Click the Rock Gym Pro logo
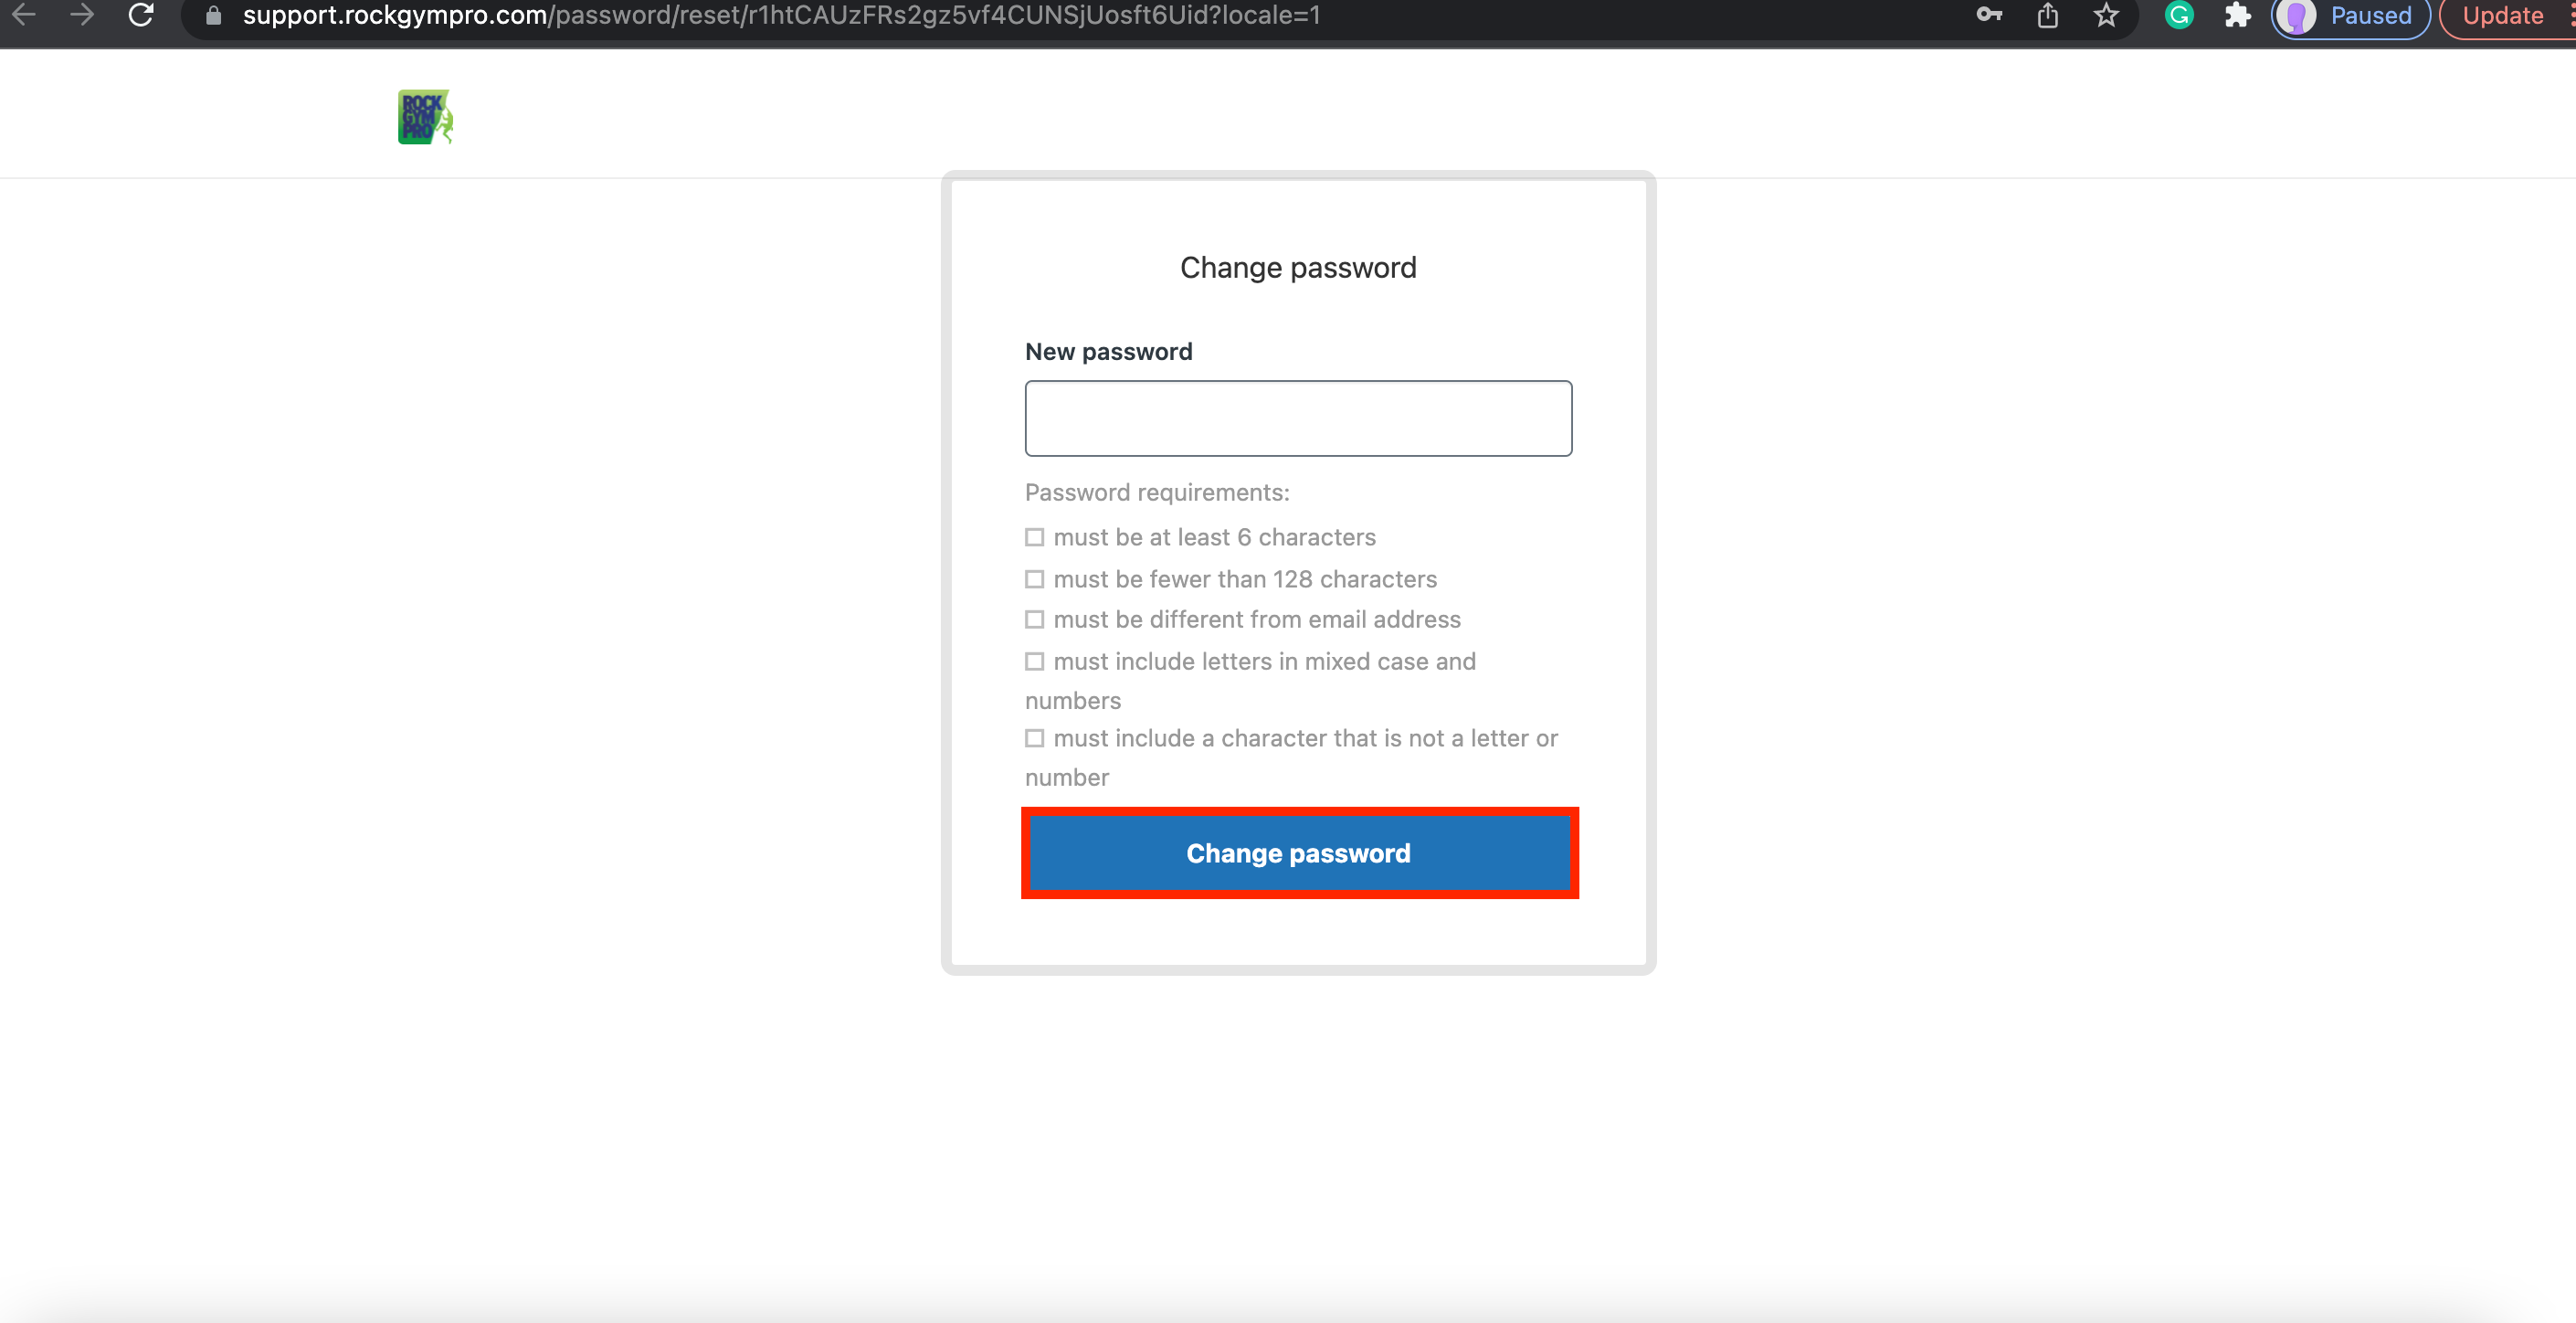 tap(425, 117)
